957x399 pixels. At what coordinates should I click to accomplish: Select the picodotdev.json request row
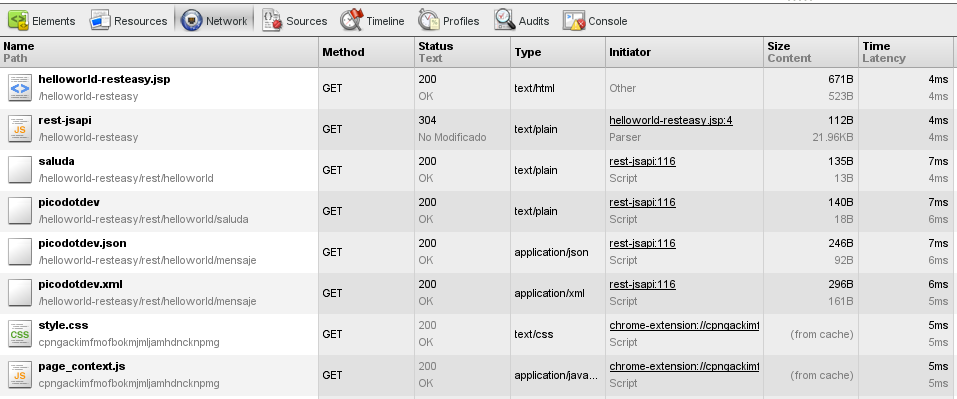coord(478,252)
